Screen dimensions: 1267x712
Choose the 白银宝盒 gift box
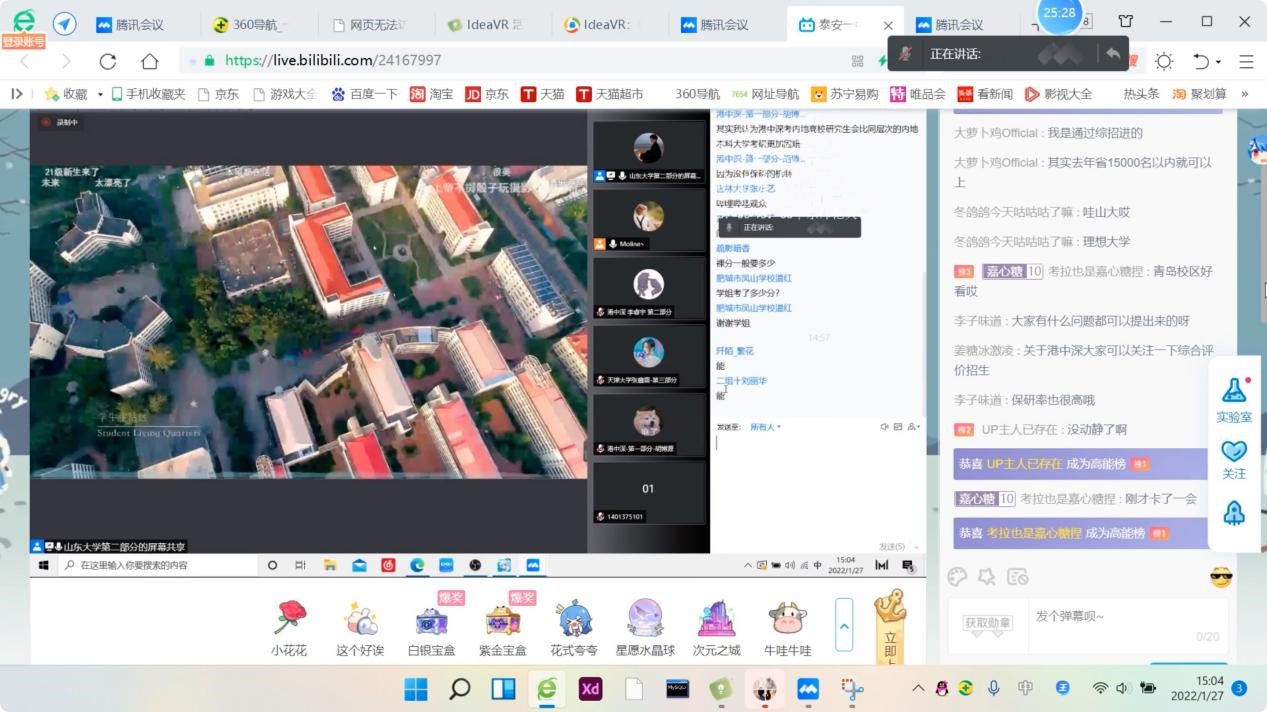[x=431, y=619]
